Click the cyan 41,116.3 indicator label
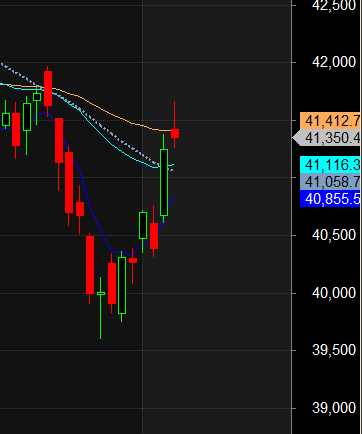362x434 pixels. click(330, 165)
